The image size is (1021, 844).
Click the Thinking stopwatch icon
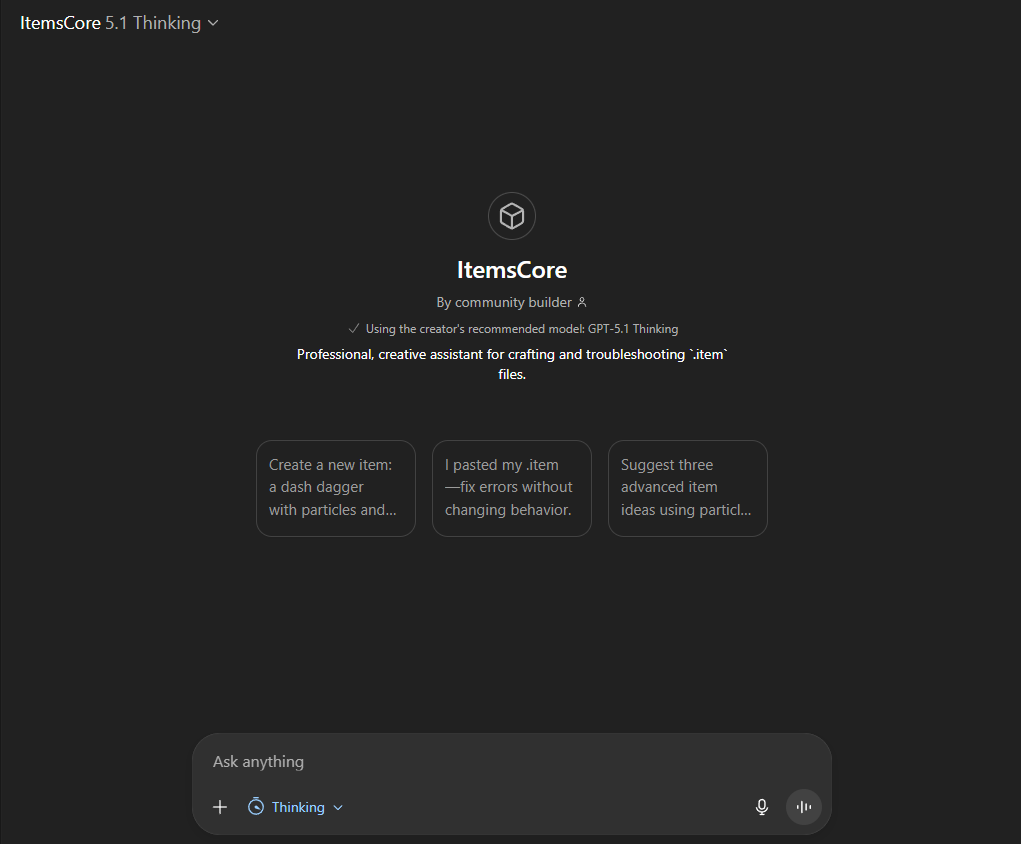256,807
